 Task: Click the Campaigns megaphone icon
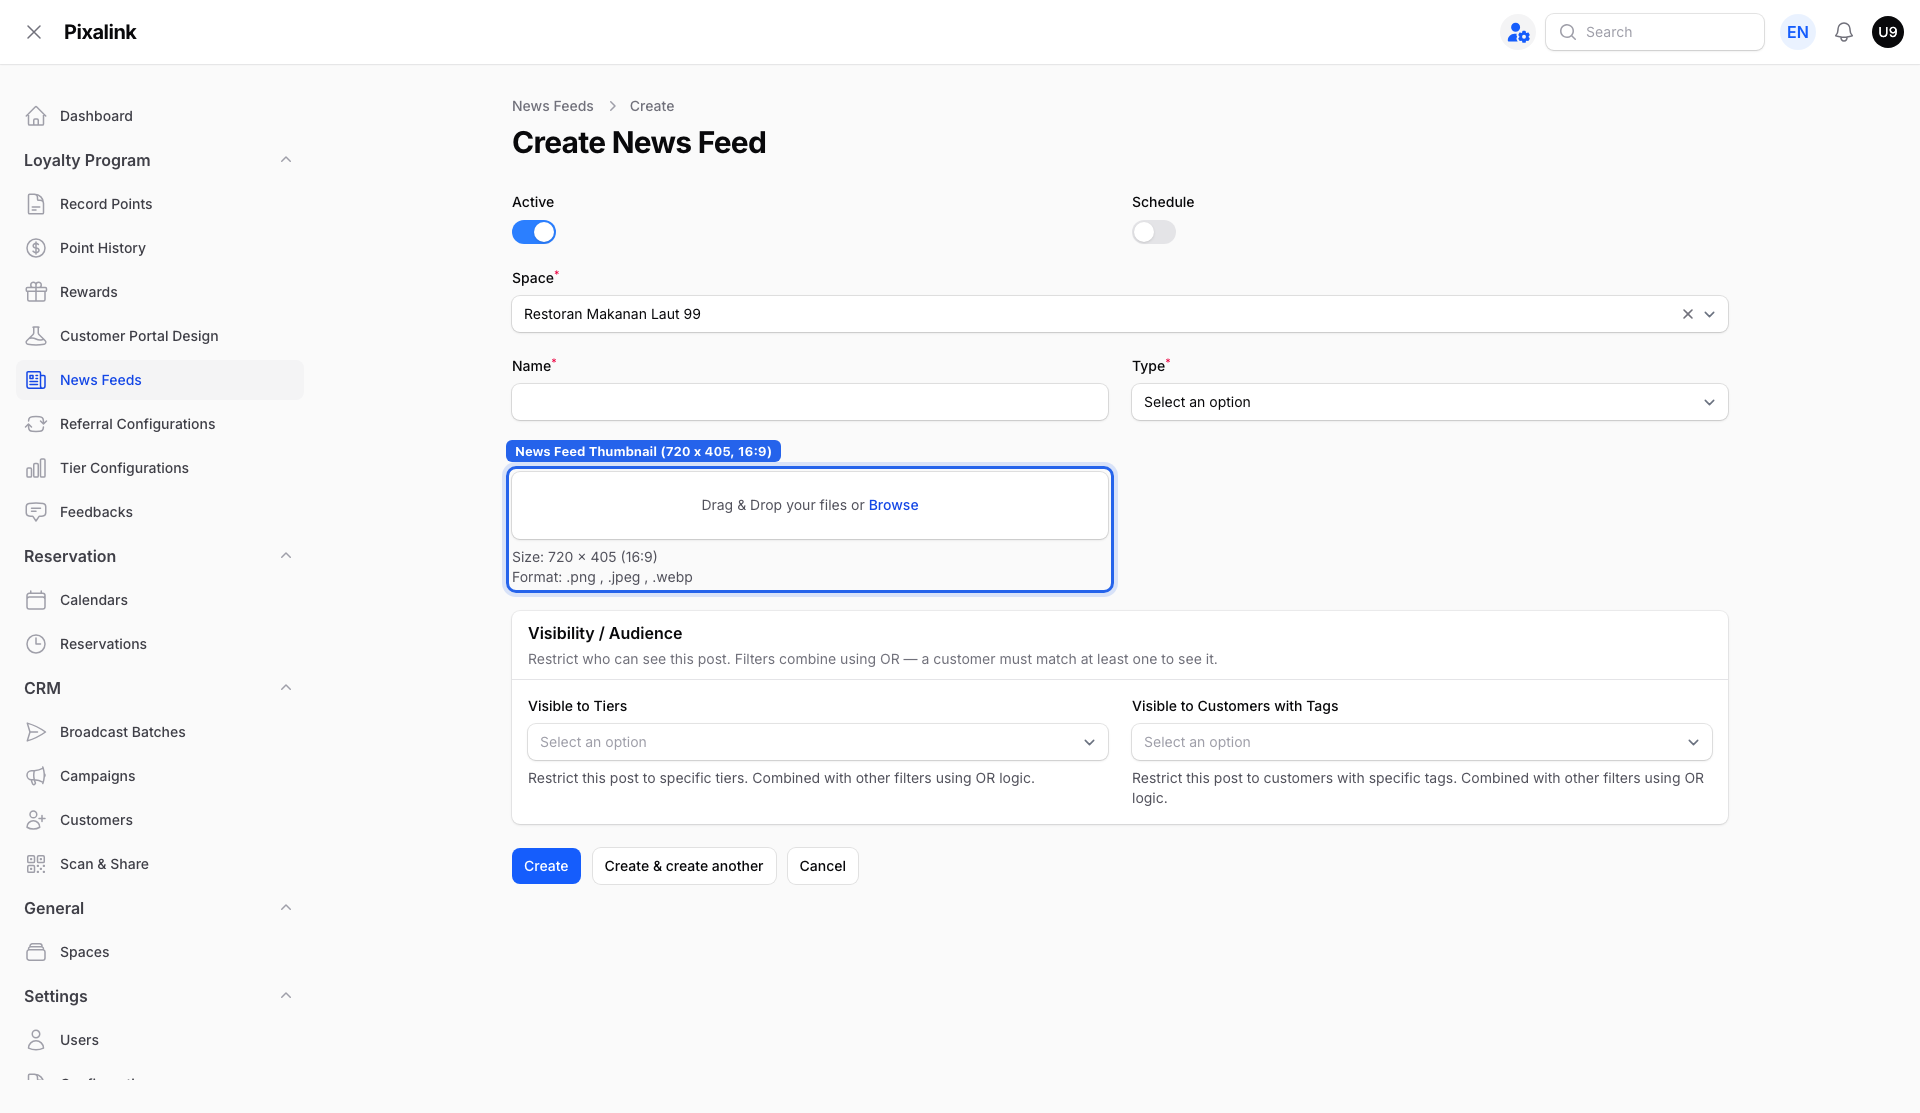[x=36, y=776]
